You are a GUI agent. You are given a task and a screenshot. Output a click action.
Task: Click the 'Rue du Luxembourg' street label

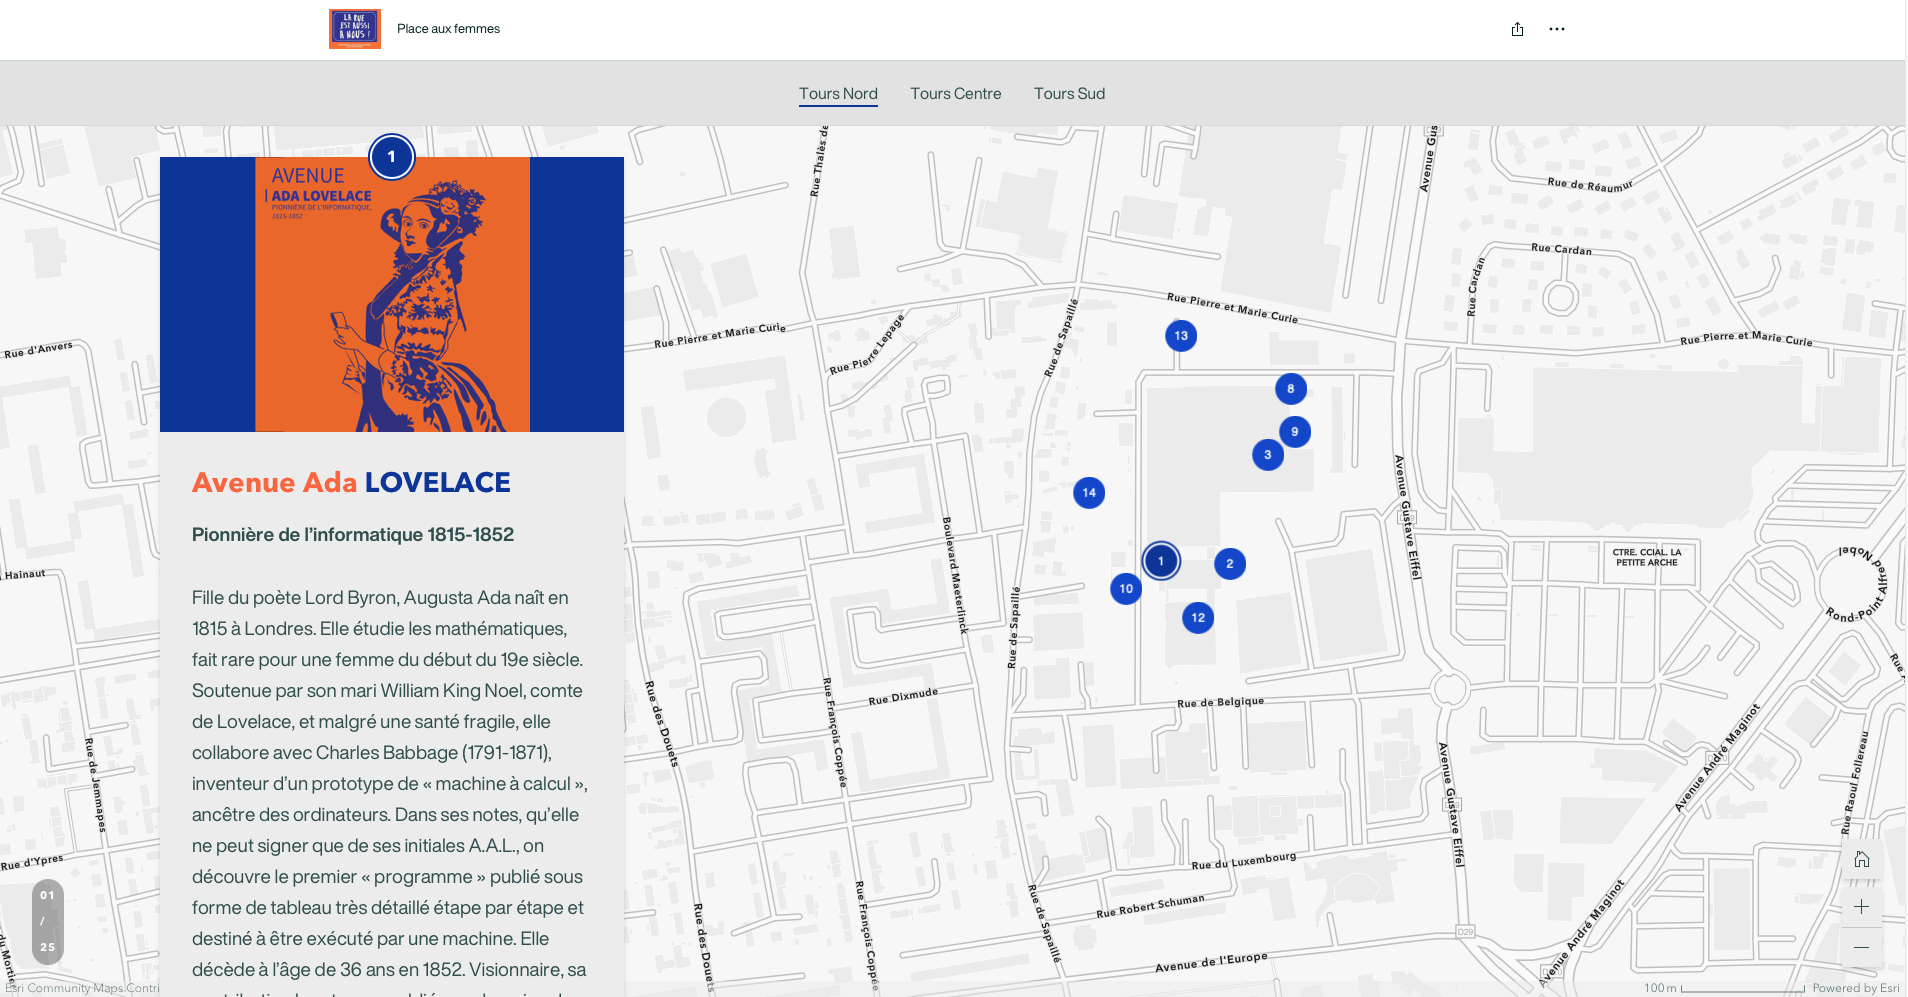[1244, 860]
